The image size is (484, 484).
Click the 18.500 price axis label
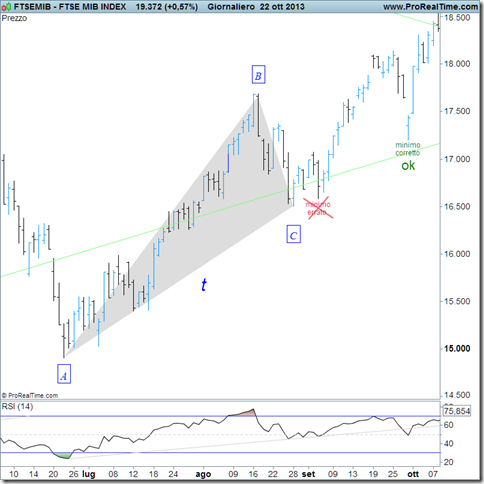457,18
